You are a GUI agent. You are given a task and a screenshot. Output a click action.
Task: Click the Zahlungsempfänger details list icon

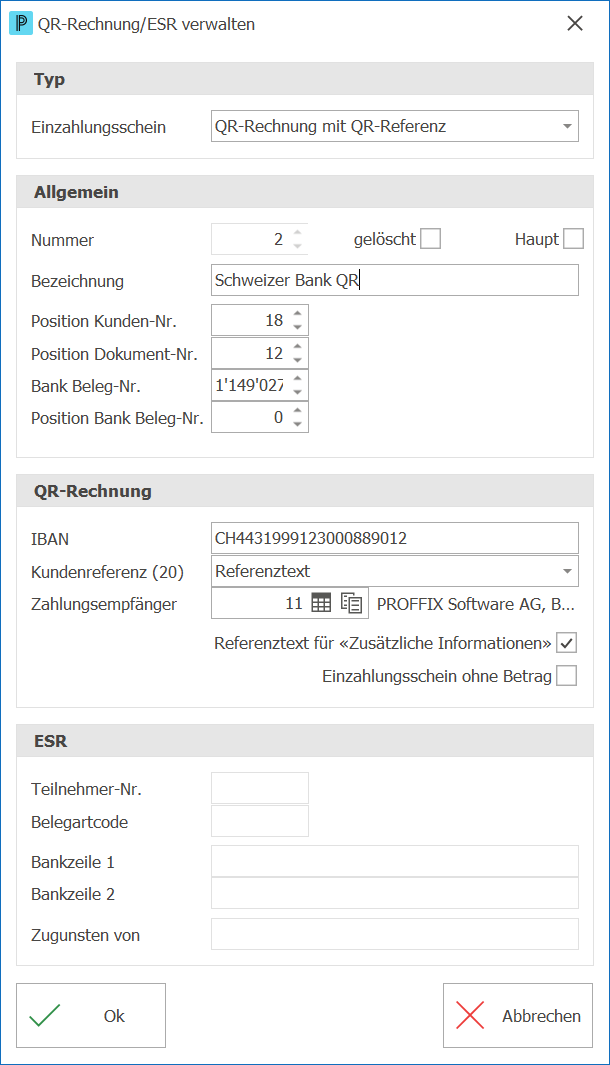coord(351,603)
